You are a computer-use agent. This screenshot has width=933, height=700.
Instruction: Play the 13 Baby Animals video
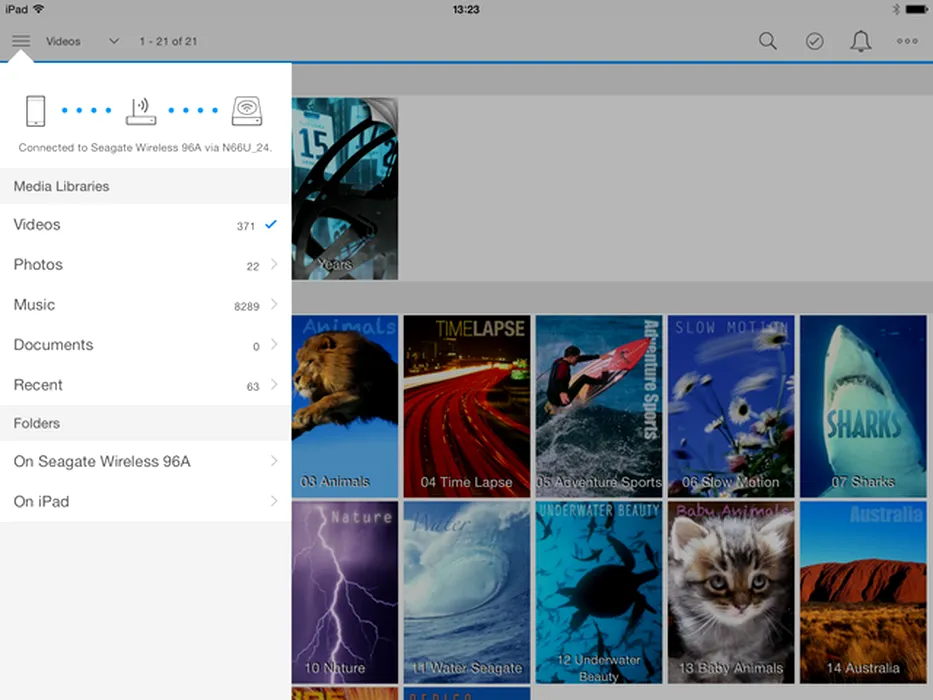click(730, 590)
